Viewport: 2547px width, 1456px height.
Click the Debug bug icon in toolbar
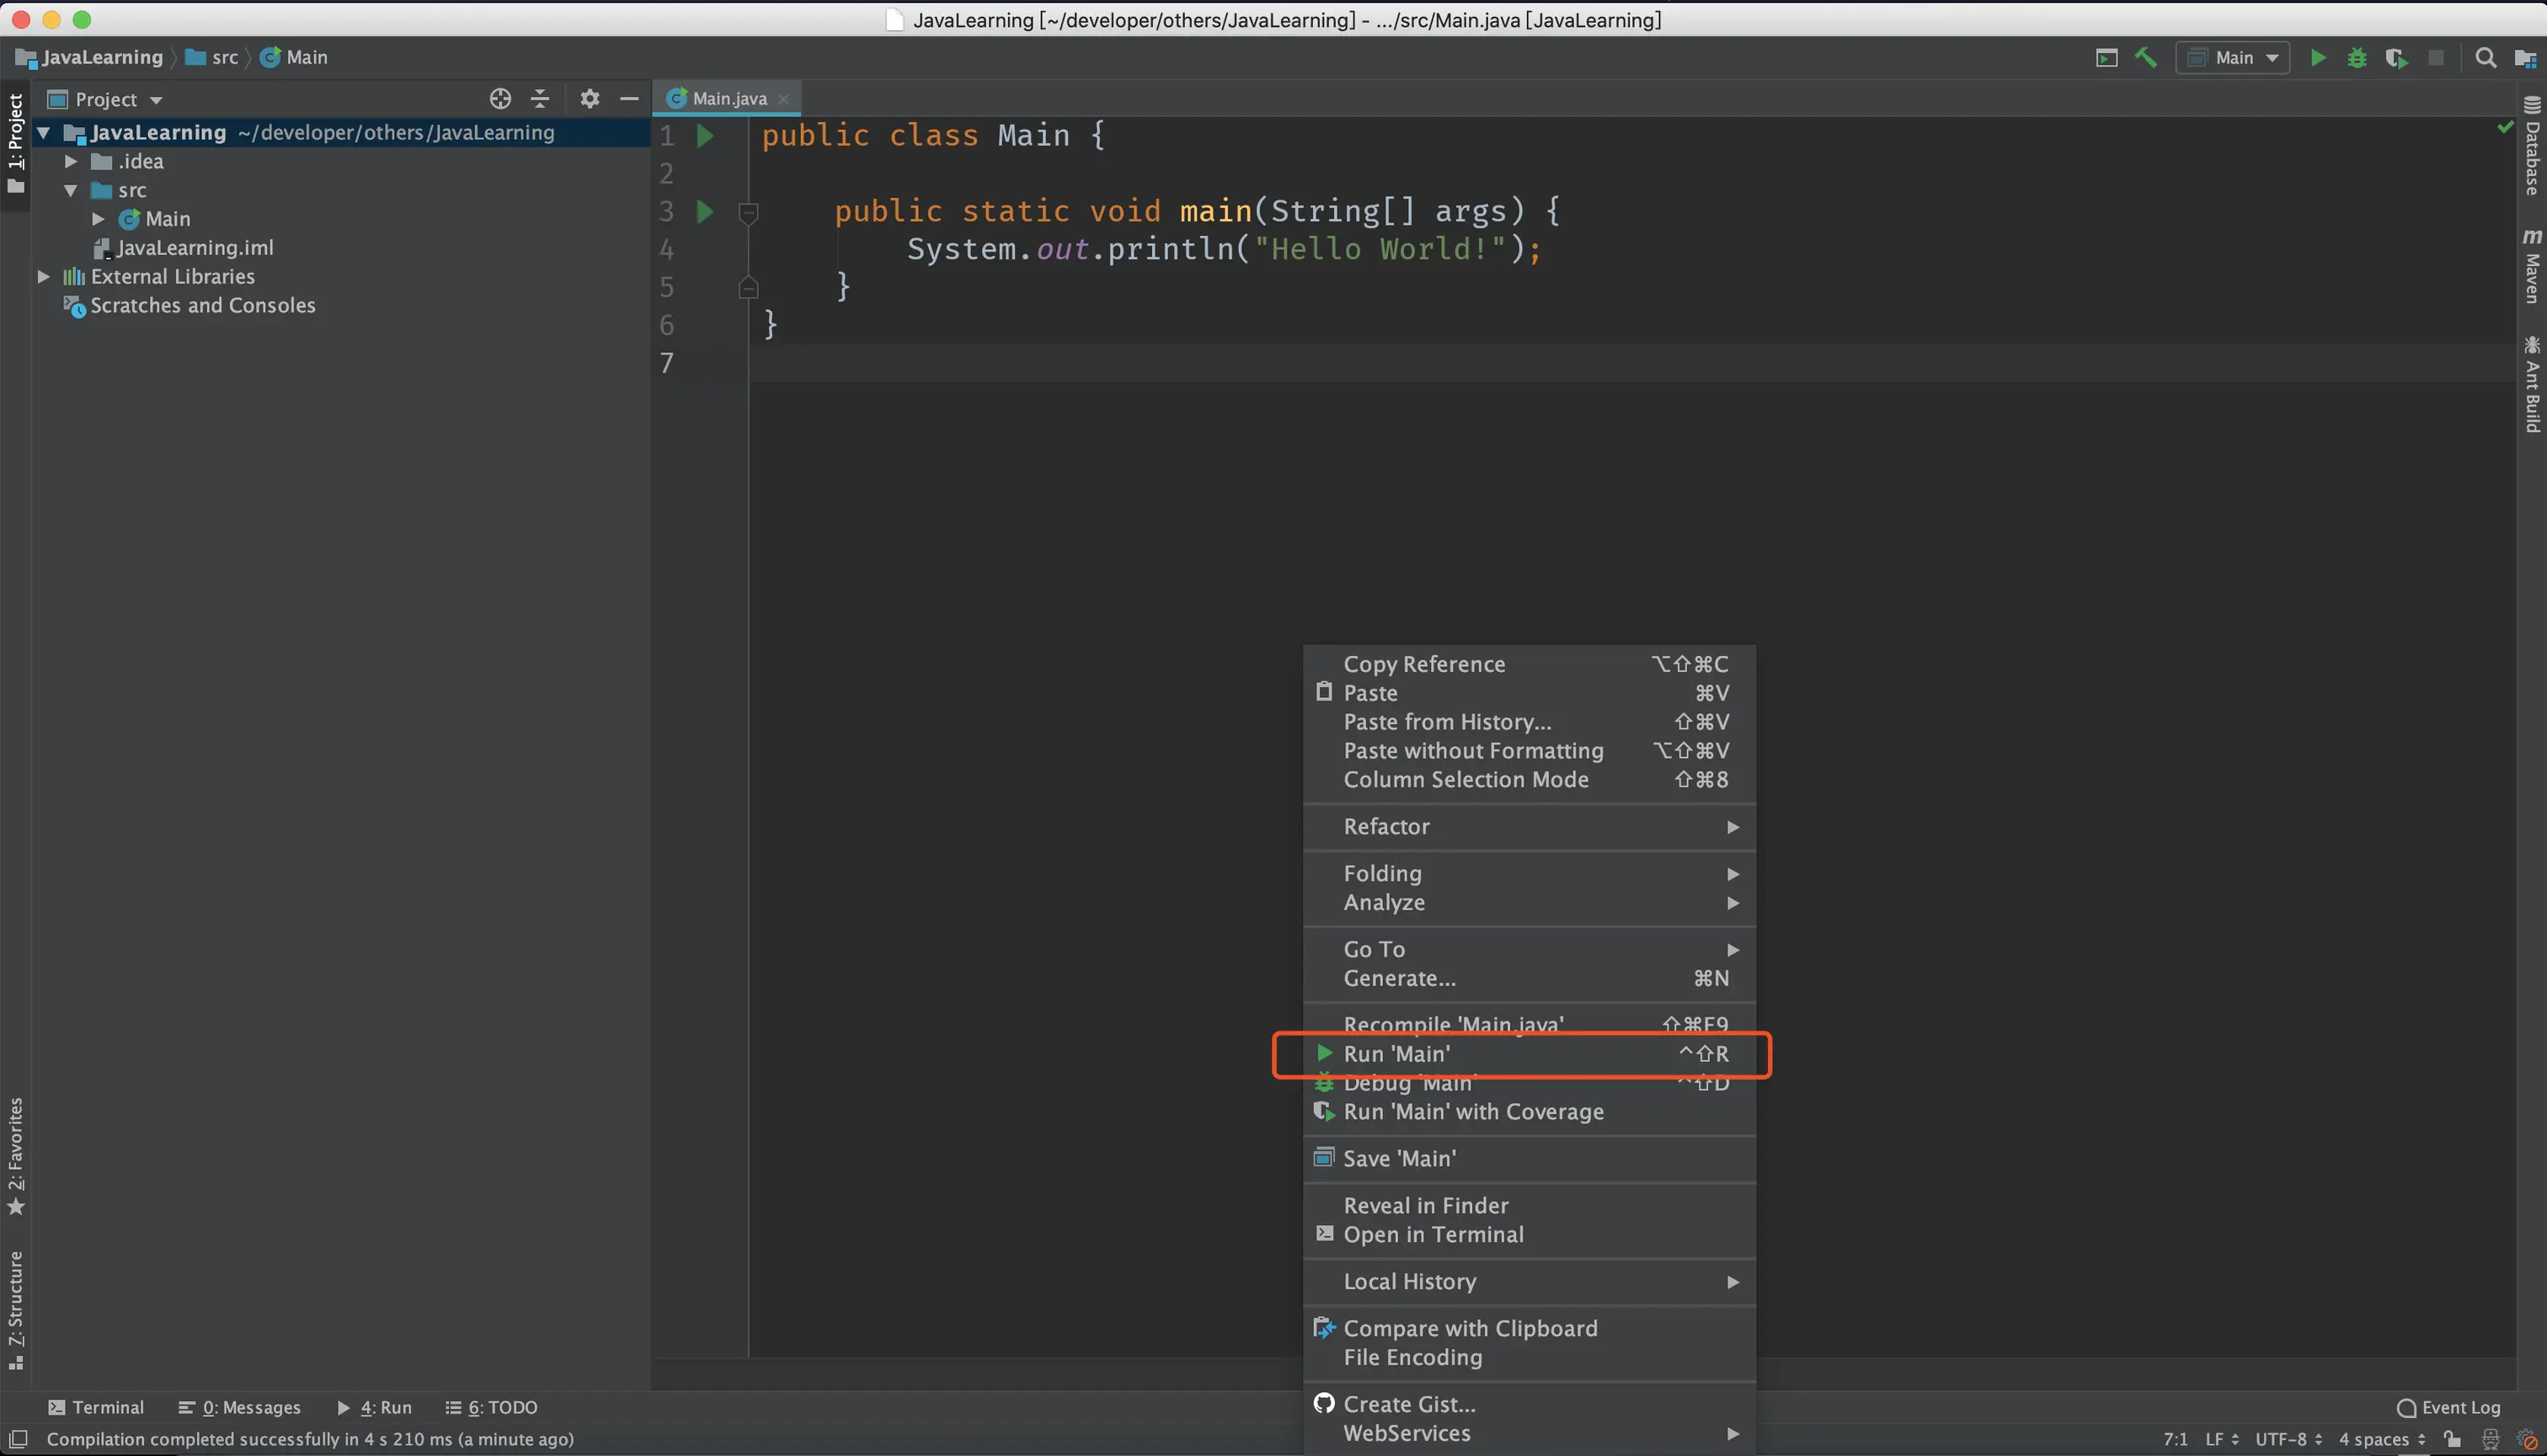(2357, 58)
